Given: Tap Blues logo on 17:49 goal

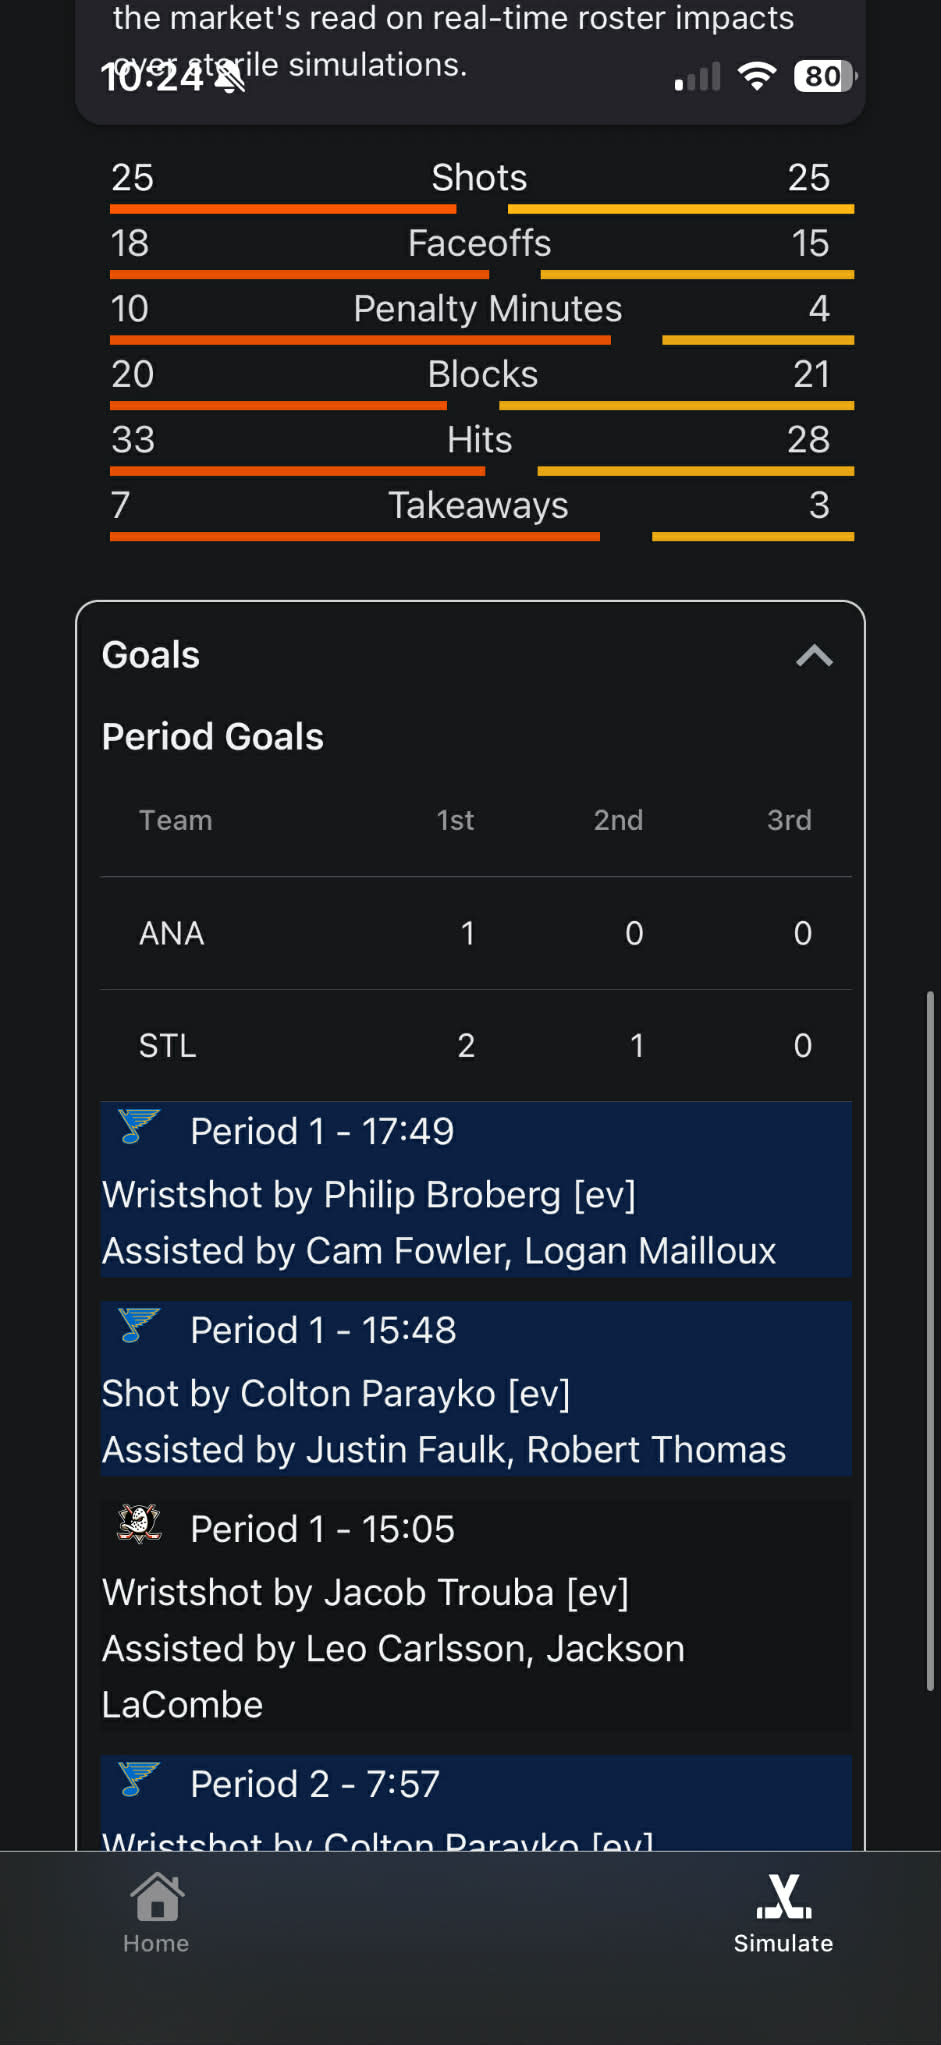Looking at the screenshot, I should [138, 1126].
